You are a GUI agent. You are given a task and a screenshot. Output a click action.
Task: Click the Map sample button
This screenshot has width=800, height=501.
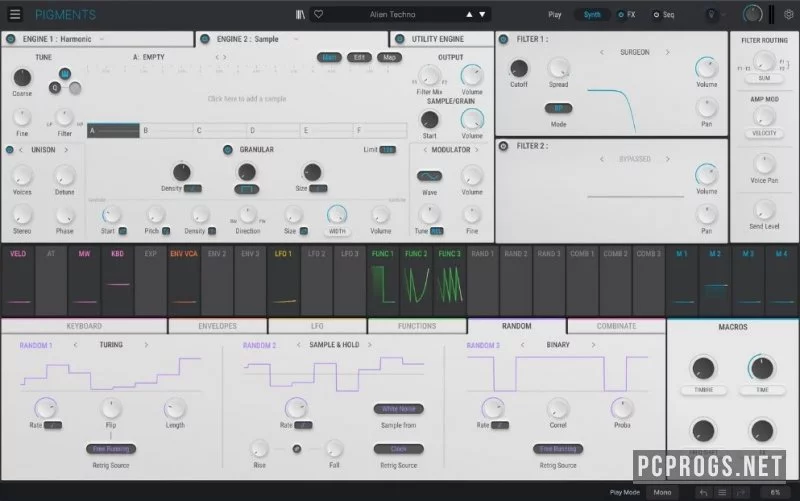[x=389, y=57]
